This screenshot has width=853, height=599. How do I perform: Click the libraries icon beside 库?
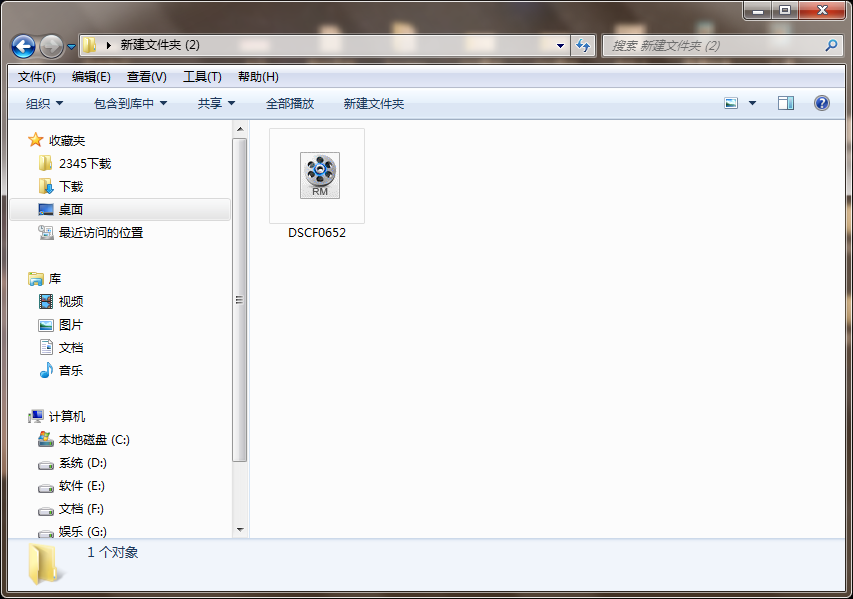point(36,279)
